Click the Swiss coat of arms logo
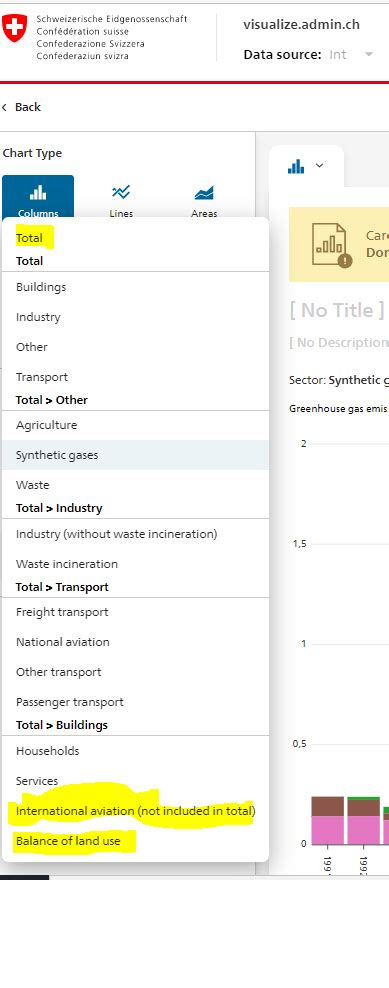The height and width of the screenshot is (988, 389). [x=15, y=29]
